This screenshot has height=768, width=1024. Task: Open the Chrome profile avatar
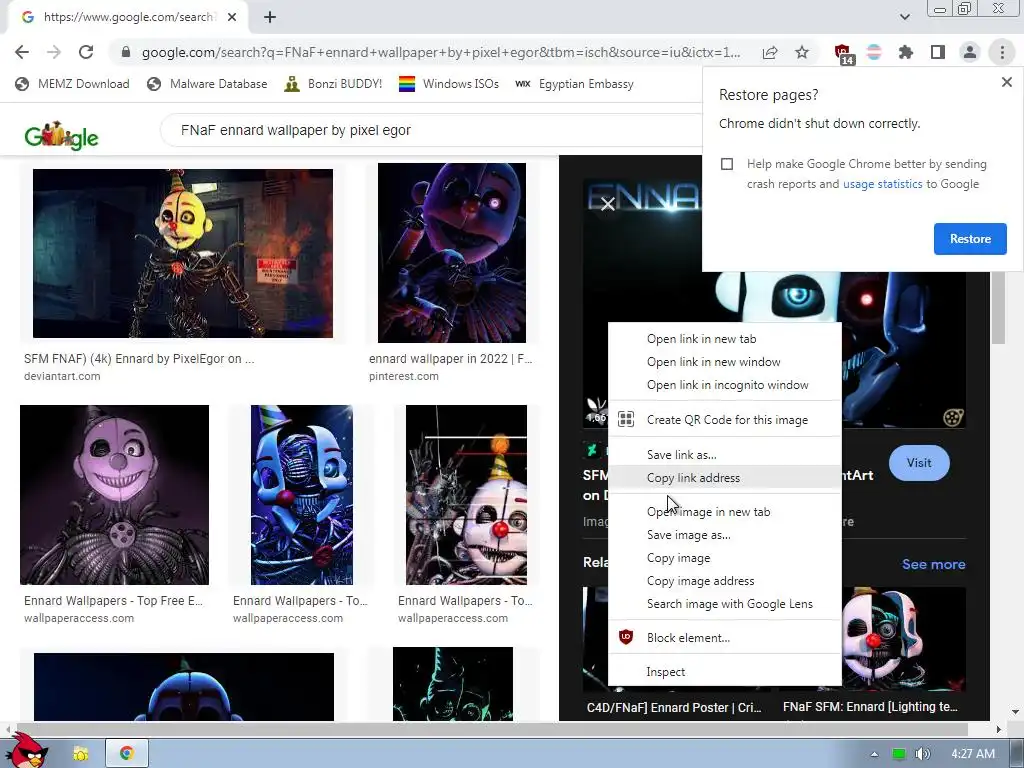(970, 52)
